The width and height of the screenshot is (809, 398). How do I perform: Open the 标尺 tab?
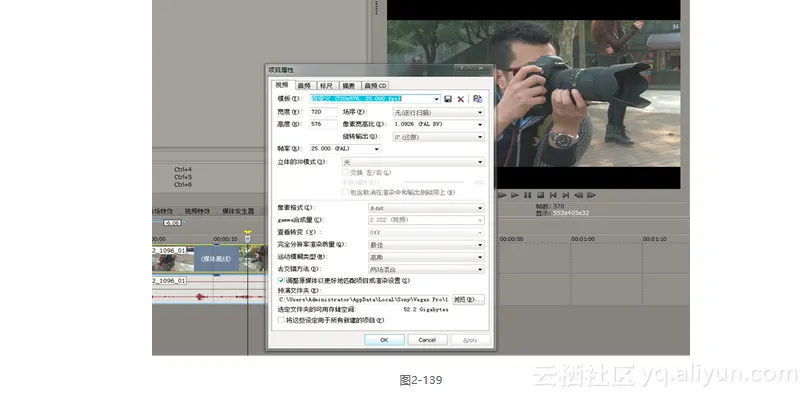pos(327,86)
